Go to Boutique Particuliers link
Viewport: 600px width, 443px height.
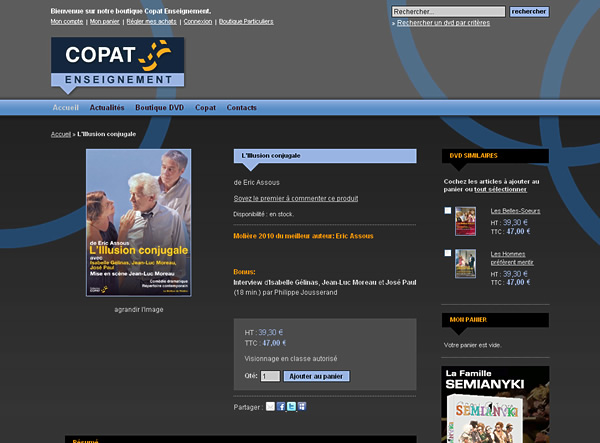coord(246,21)
